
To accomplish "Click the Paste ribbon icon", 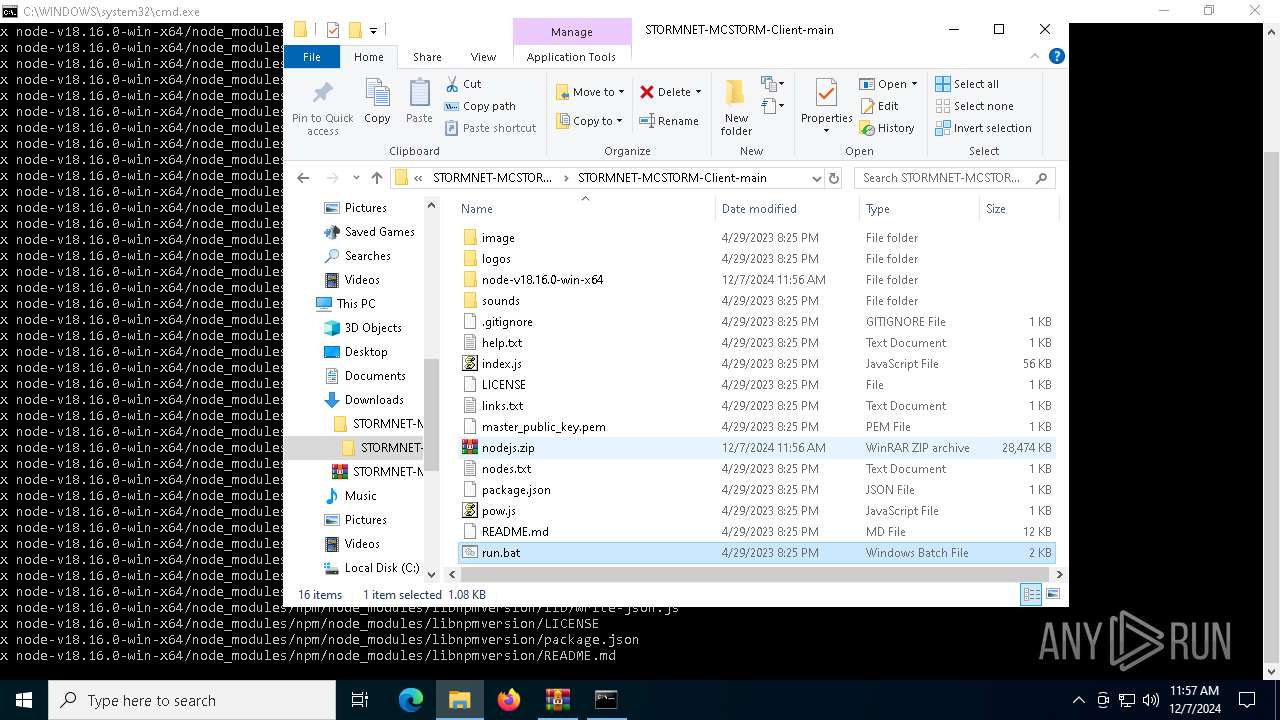I will pyautogui.click(x=419, y=102).
